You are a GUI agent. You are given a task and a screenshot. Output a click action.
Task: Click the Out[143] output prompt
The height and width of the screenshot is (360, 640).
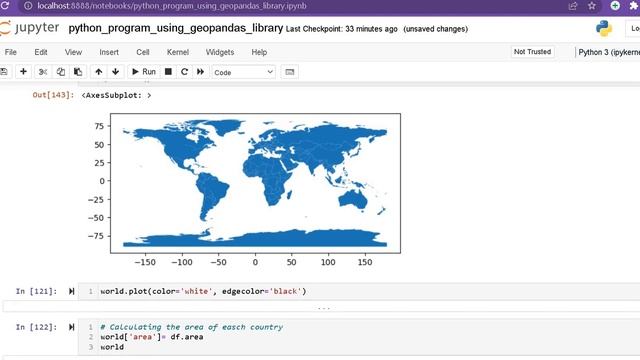tap(53, 95)
